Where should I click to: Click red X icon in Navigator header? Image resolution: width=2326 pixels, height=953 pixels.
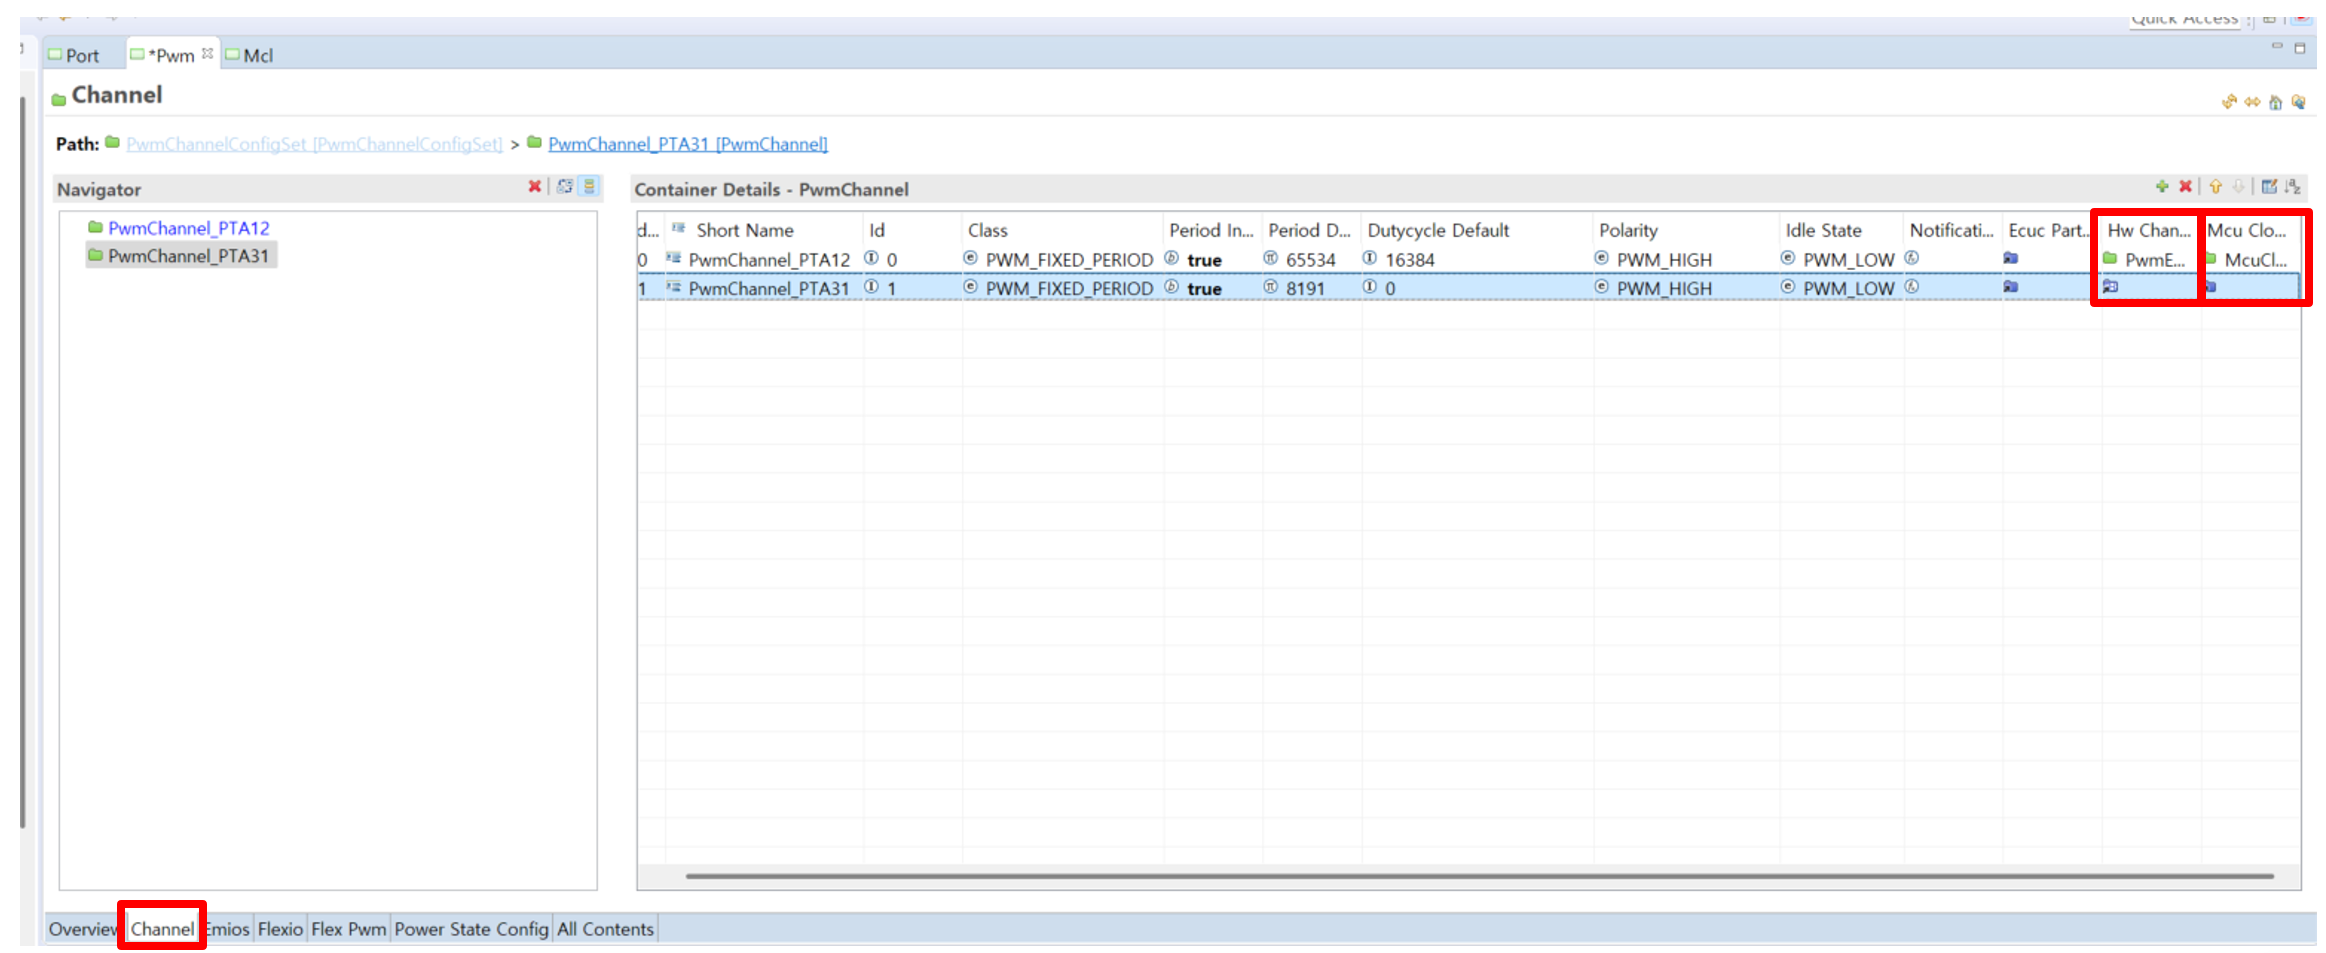534,187
